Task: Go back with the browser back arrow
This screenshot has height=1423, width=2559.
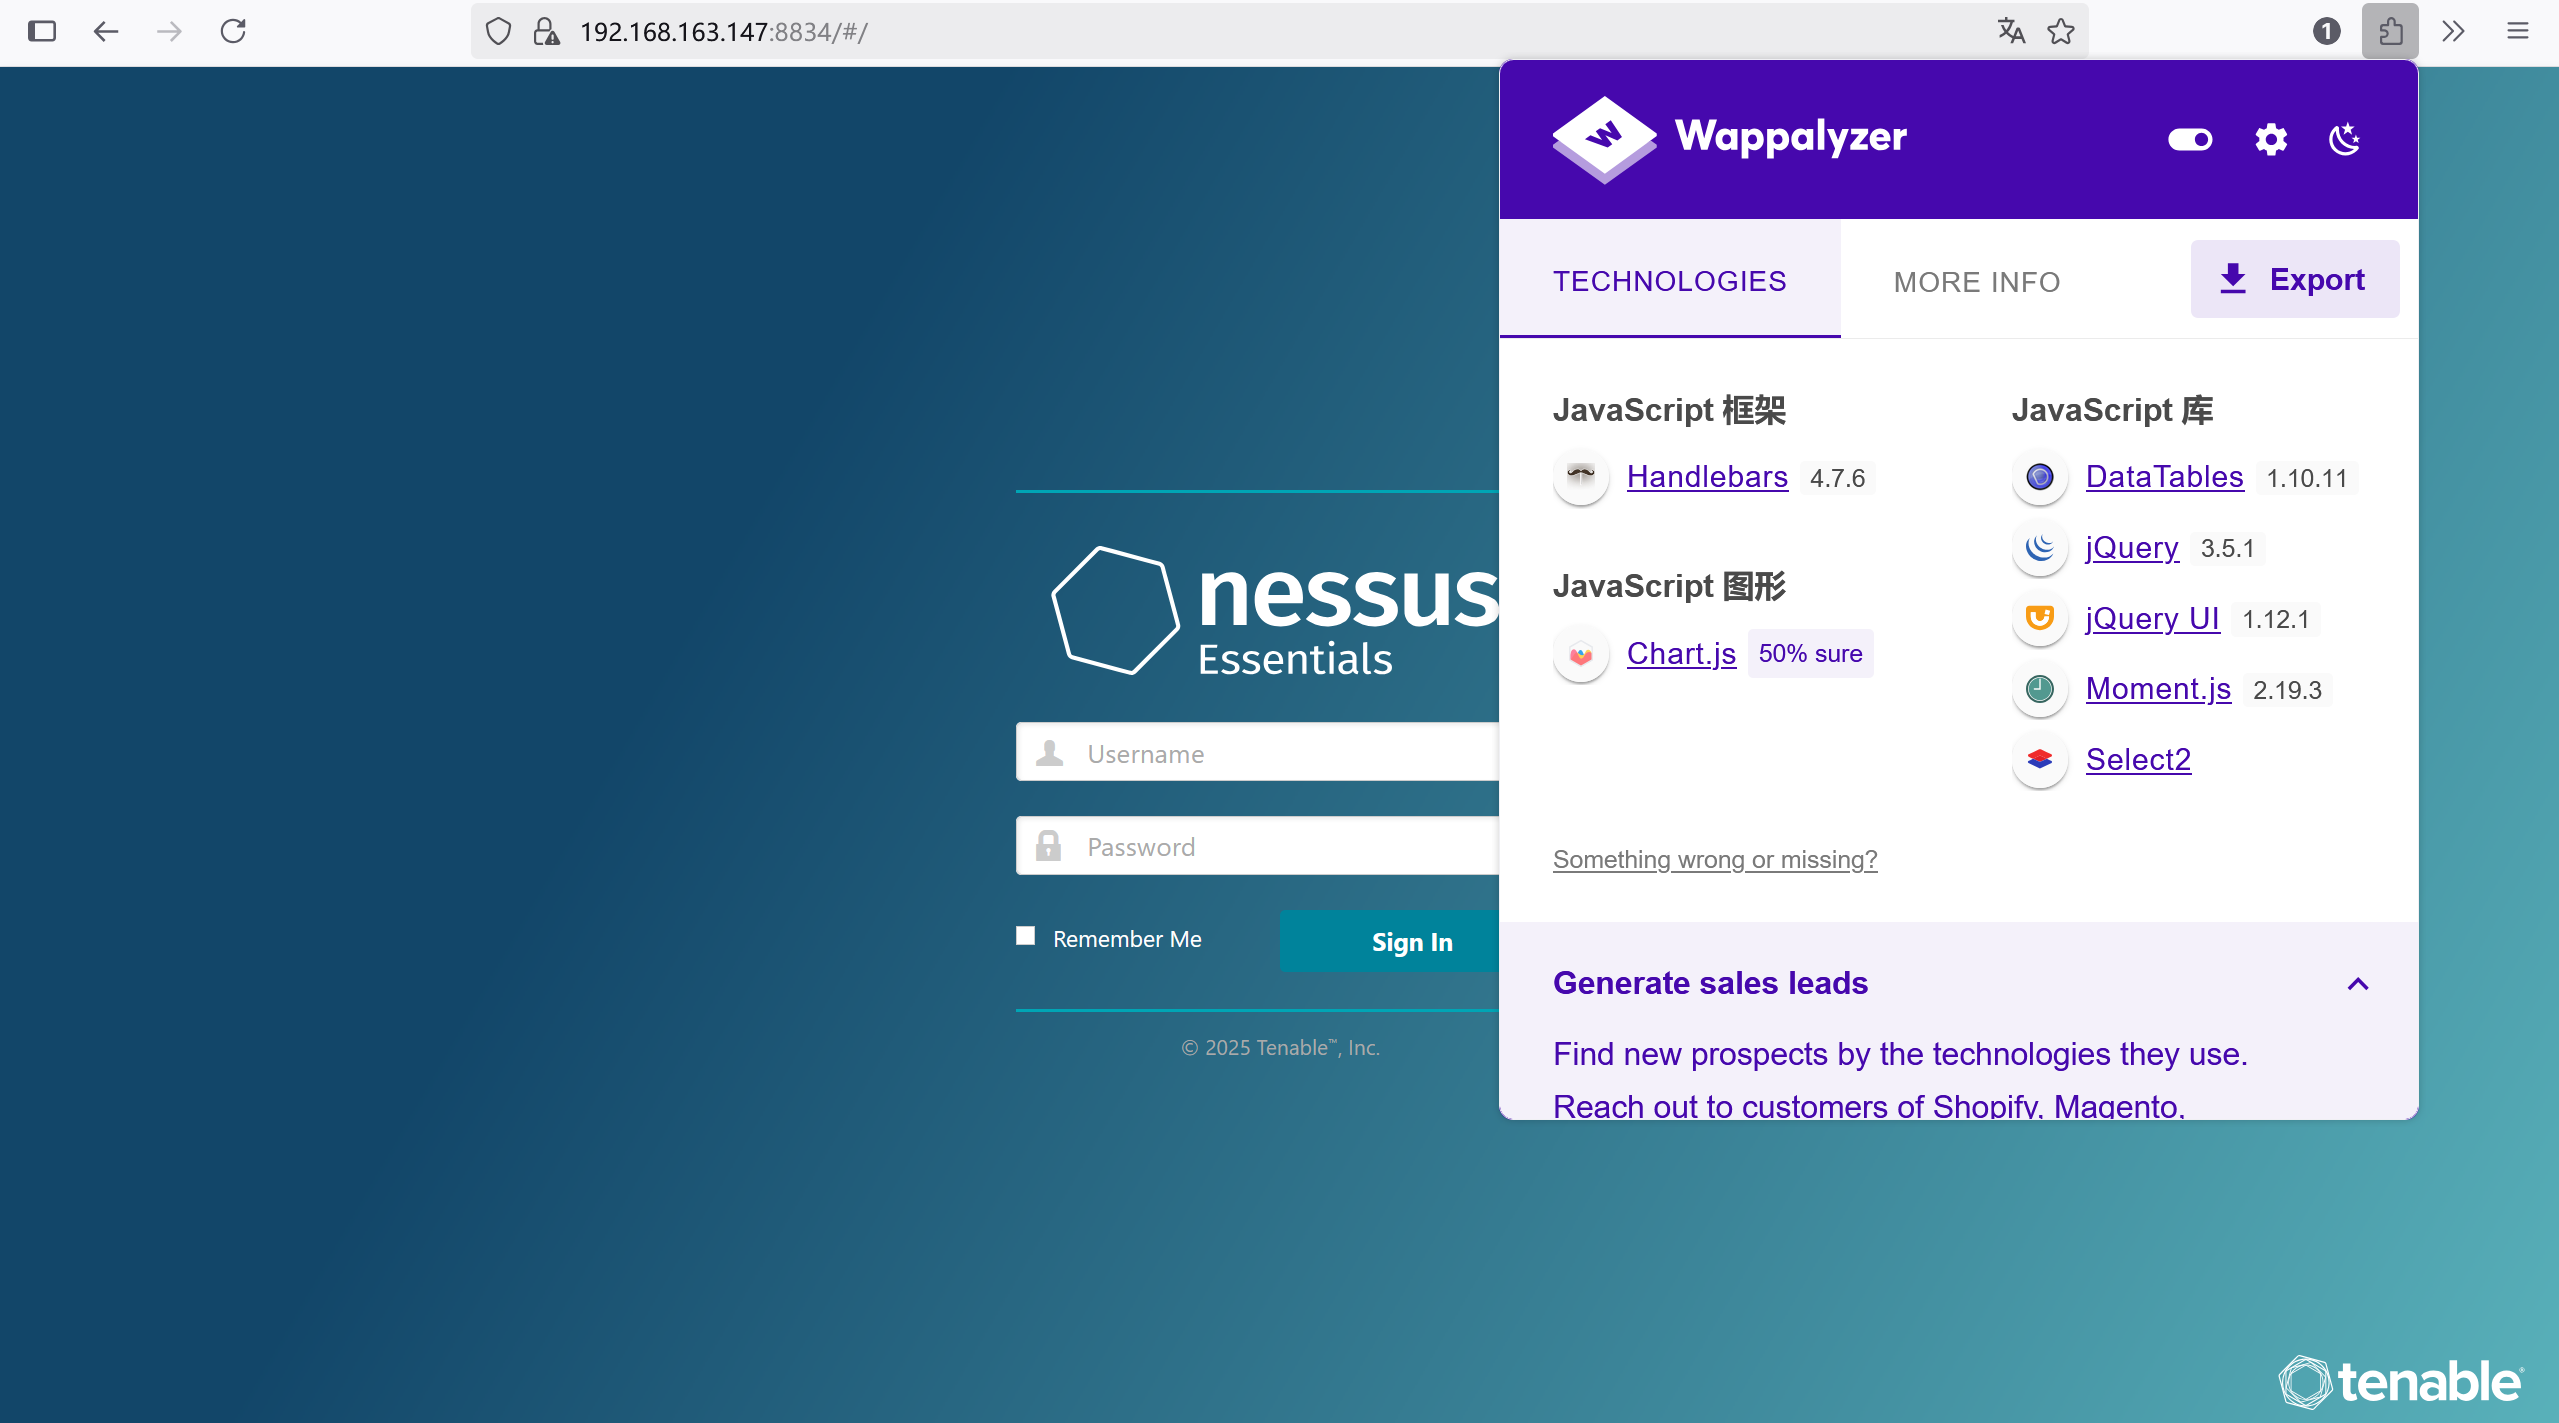Action: (106, 32)
